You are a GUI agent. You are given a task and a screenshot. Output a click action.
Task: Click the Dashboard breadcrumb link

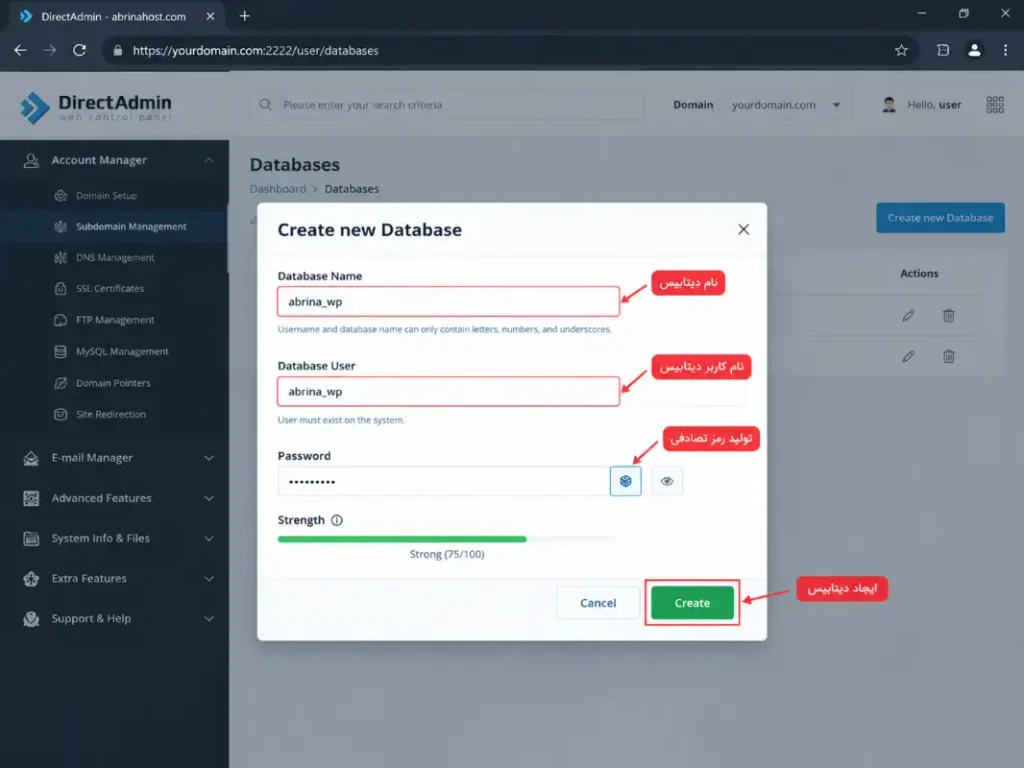coord(278,189)
